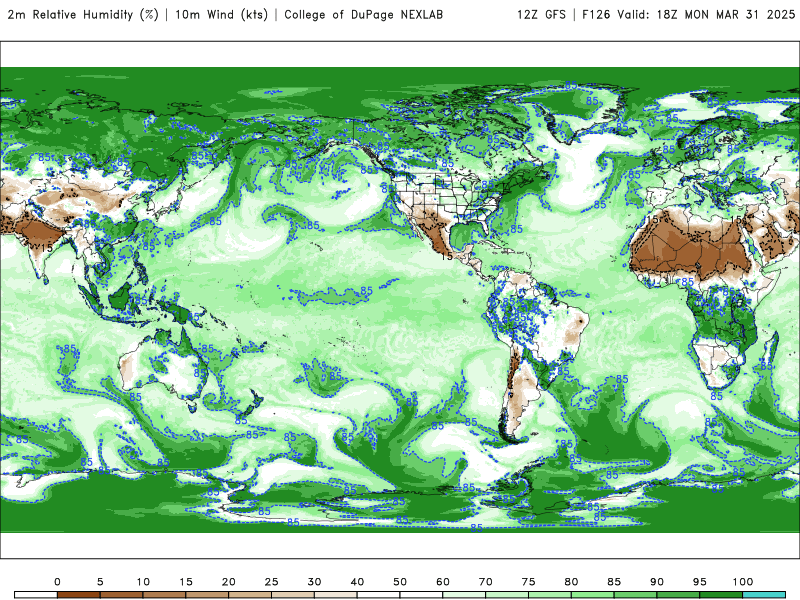The width and height of the screenshot is (800, 600).
Task: Click the "12Z GFS" model run text
Action: (541, 15)
